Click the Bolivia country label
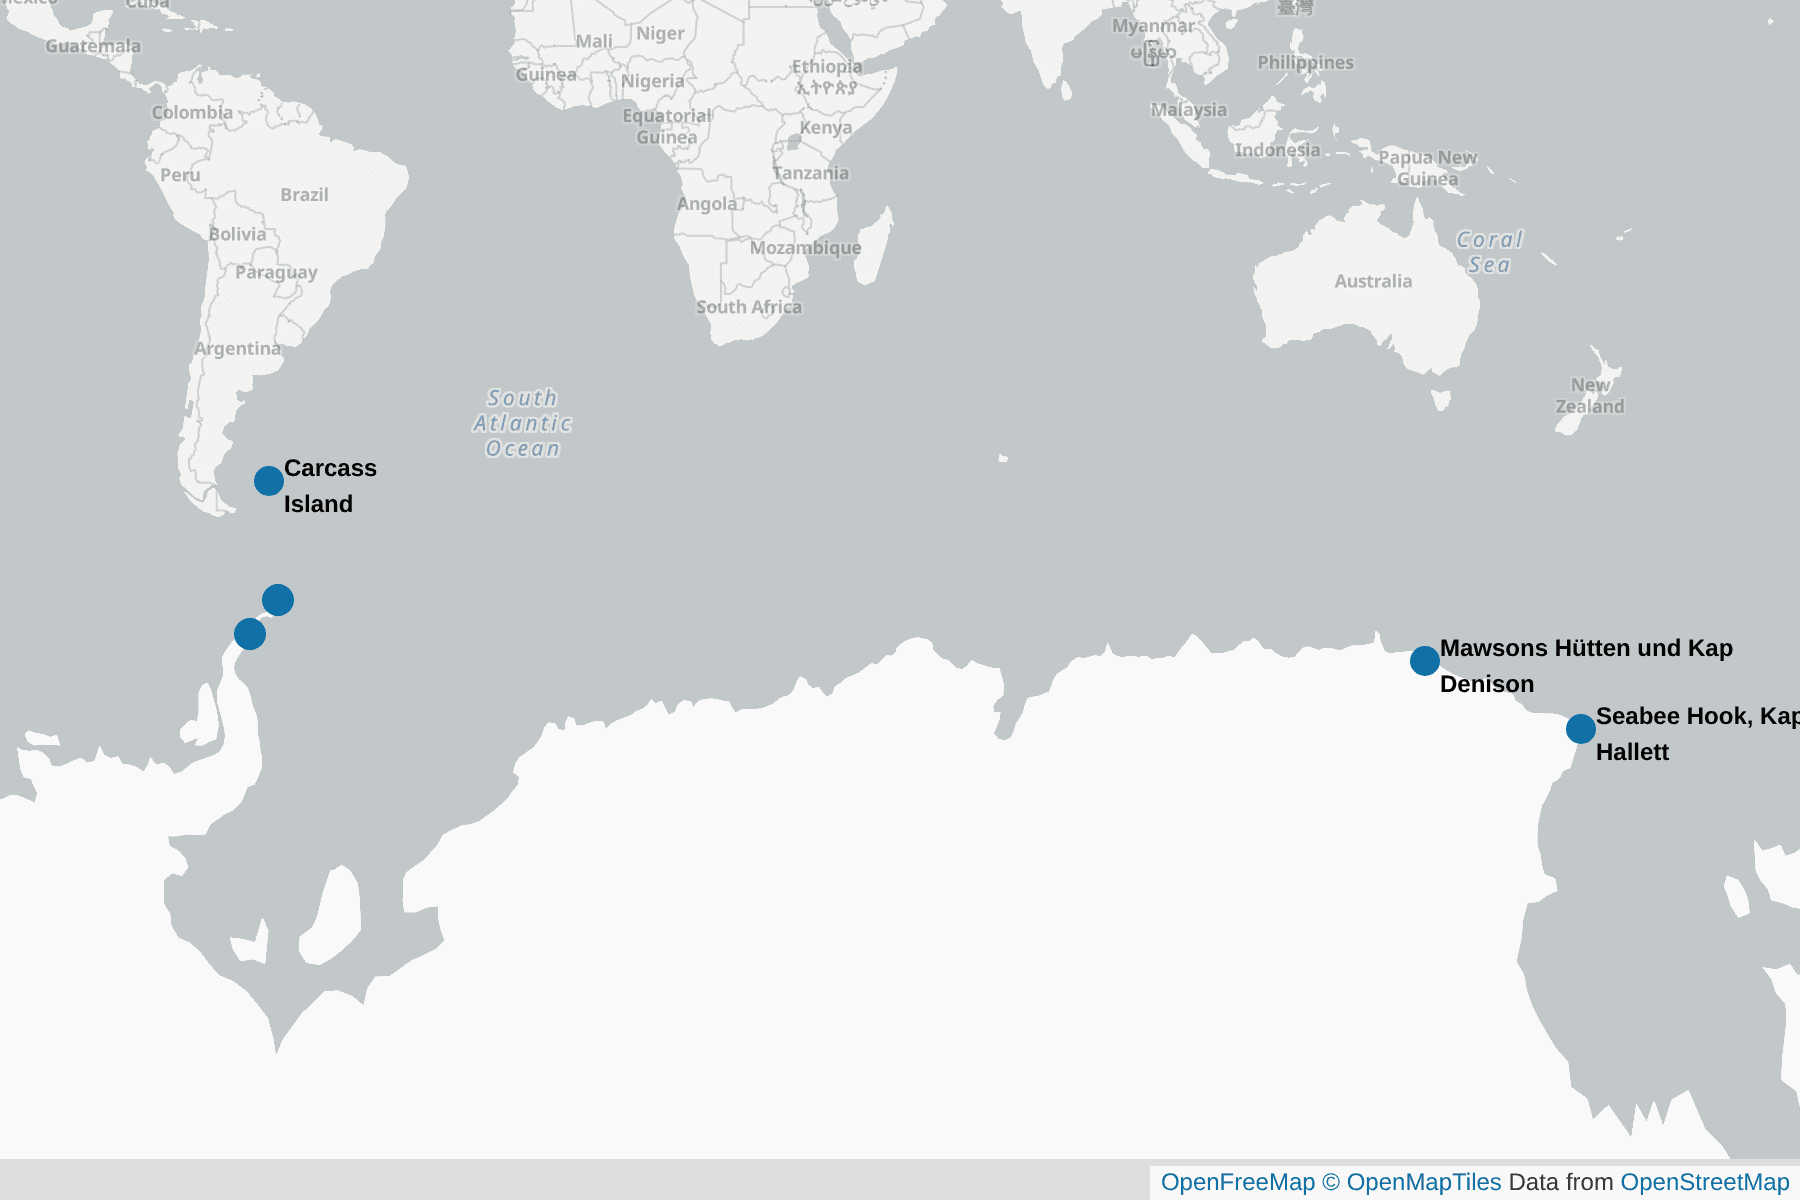 coord(237,234)
